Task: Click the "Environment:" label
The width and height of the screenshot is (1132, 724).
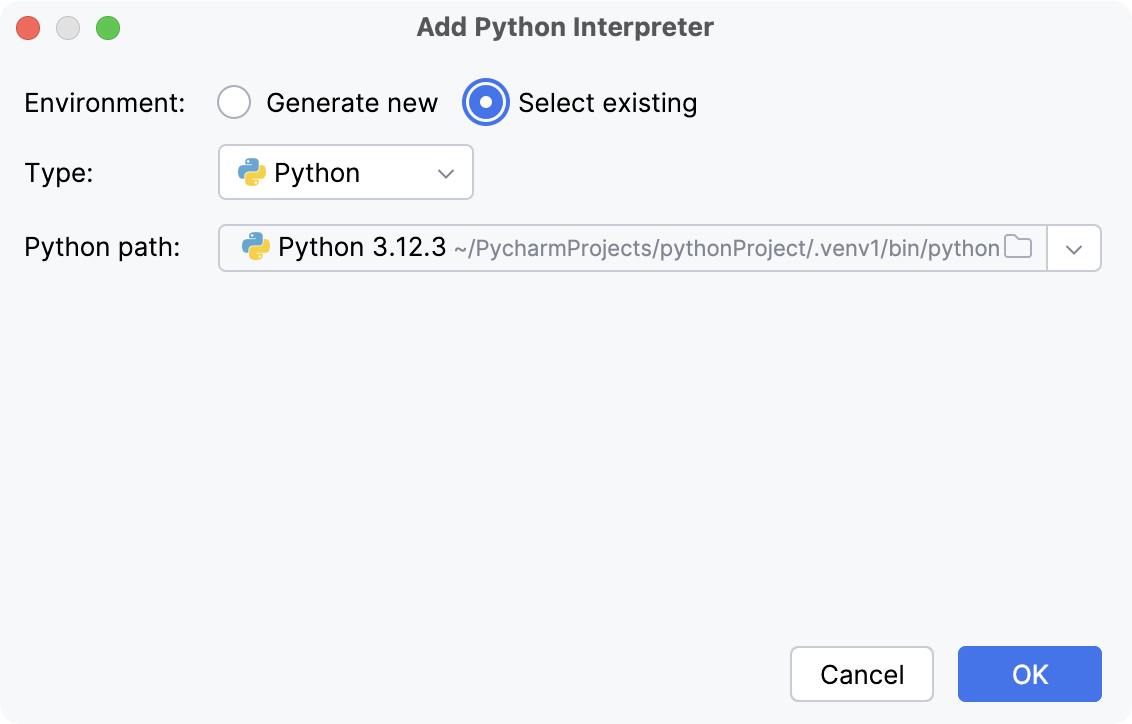Action: pyautogui.click(x=105, y=103)
